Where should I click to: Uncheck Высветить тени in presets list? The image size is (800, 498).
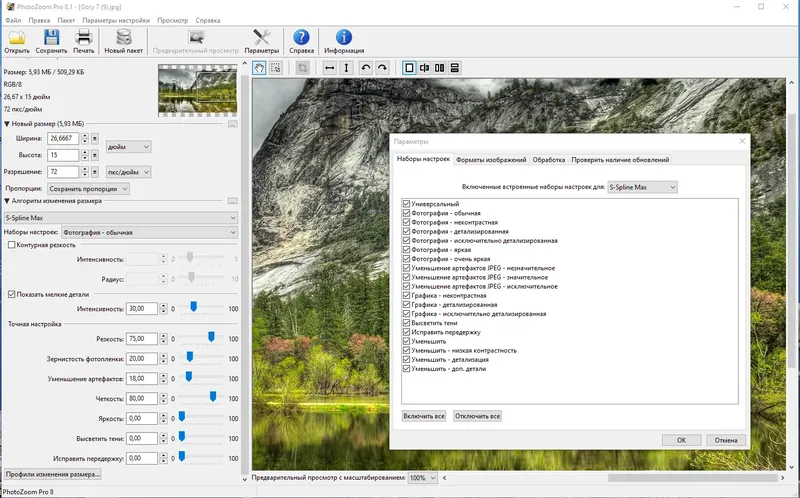[x=407, y=323]
